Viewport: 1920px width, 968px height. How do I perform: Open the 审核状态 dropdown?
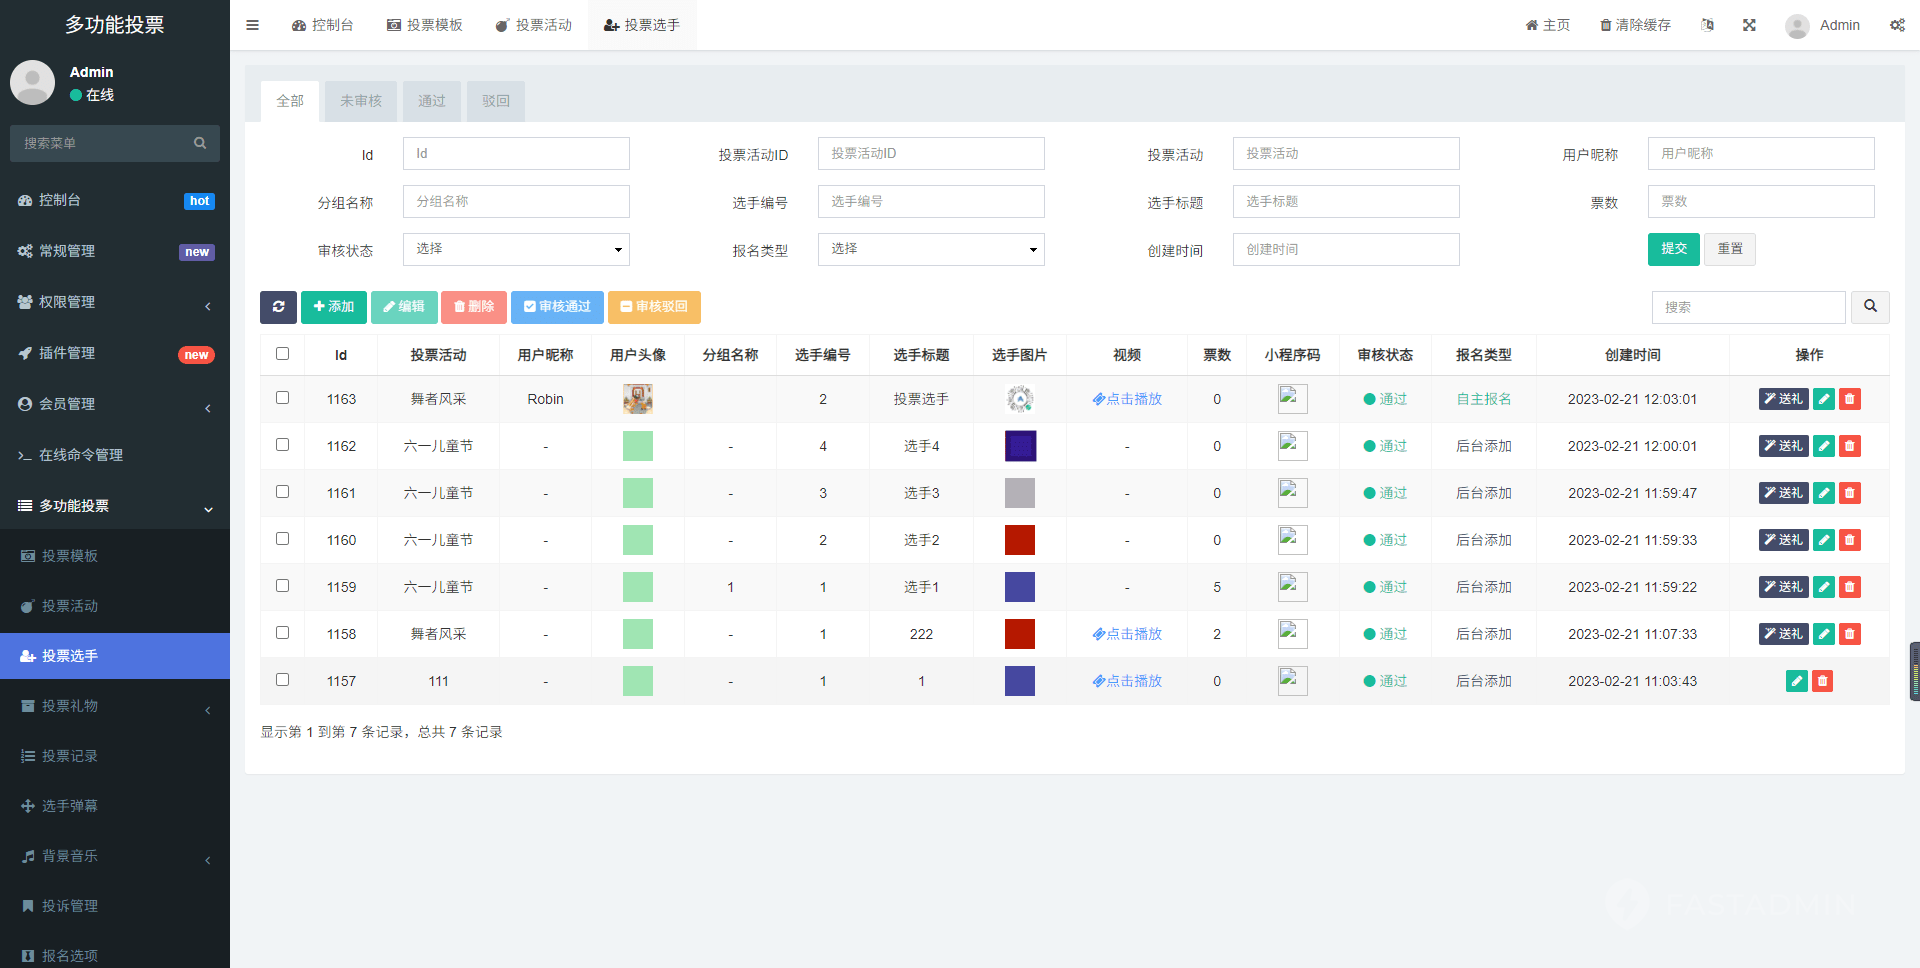click(x=516, y=249)
